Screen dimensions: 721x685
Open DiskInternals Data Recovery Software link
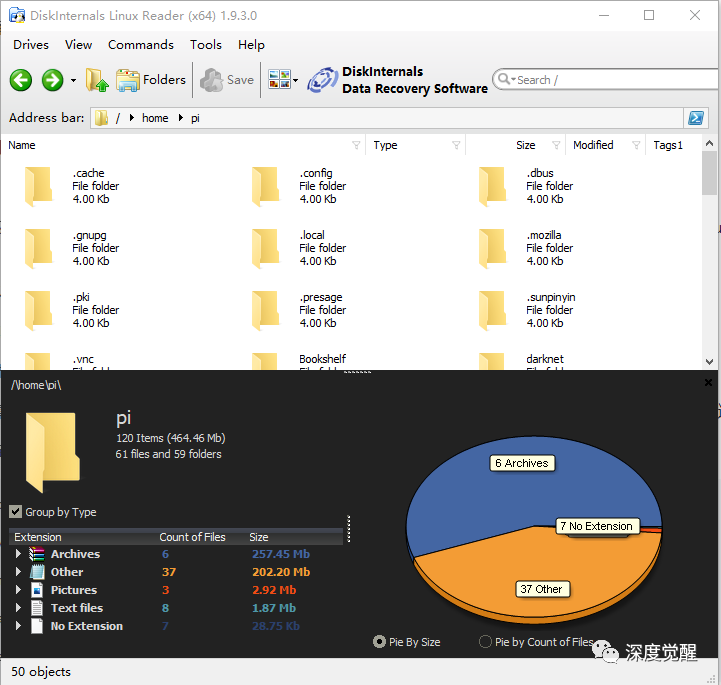click(x=397, y=80)
